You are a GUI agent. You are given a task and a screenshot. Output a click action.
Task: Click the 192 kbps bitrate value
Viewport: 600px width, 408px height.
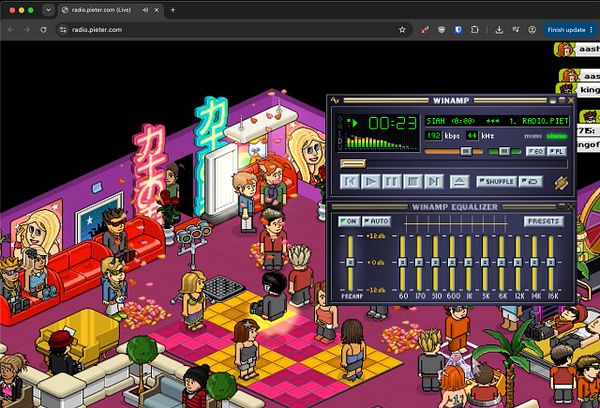[434, 136]
